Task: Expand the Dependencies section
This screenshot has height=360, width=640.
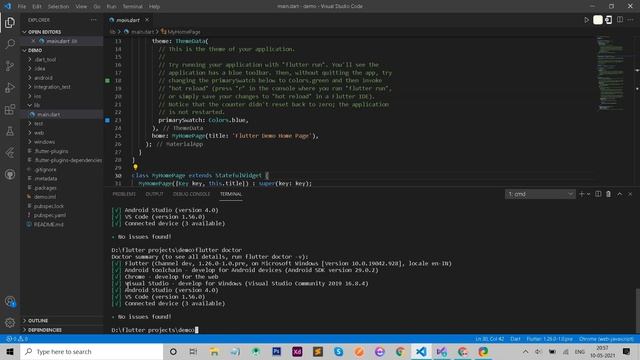Action: point(62,329)
